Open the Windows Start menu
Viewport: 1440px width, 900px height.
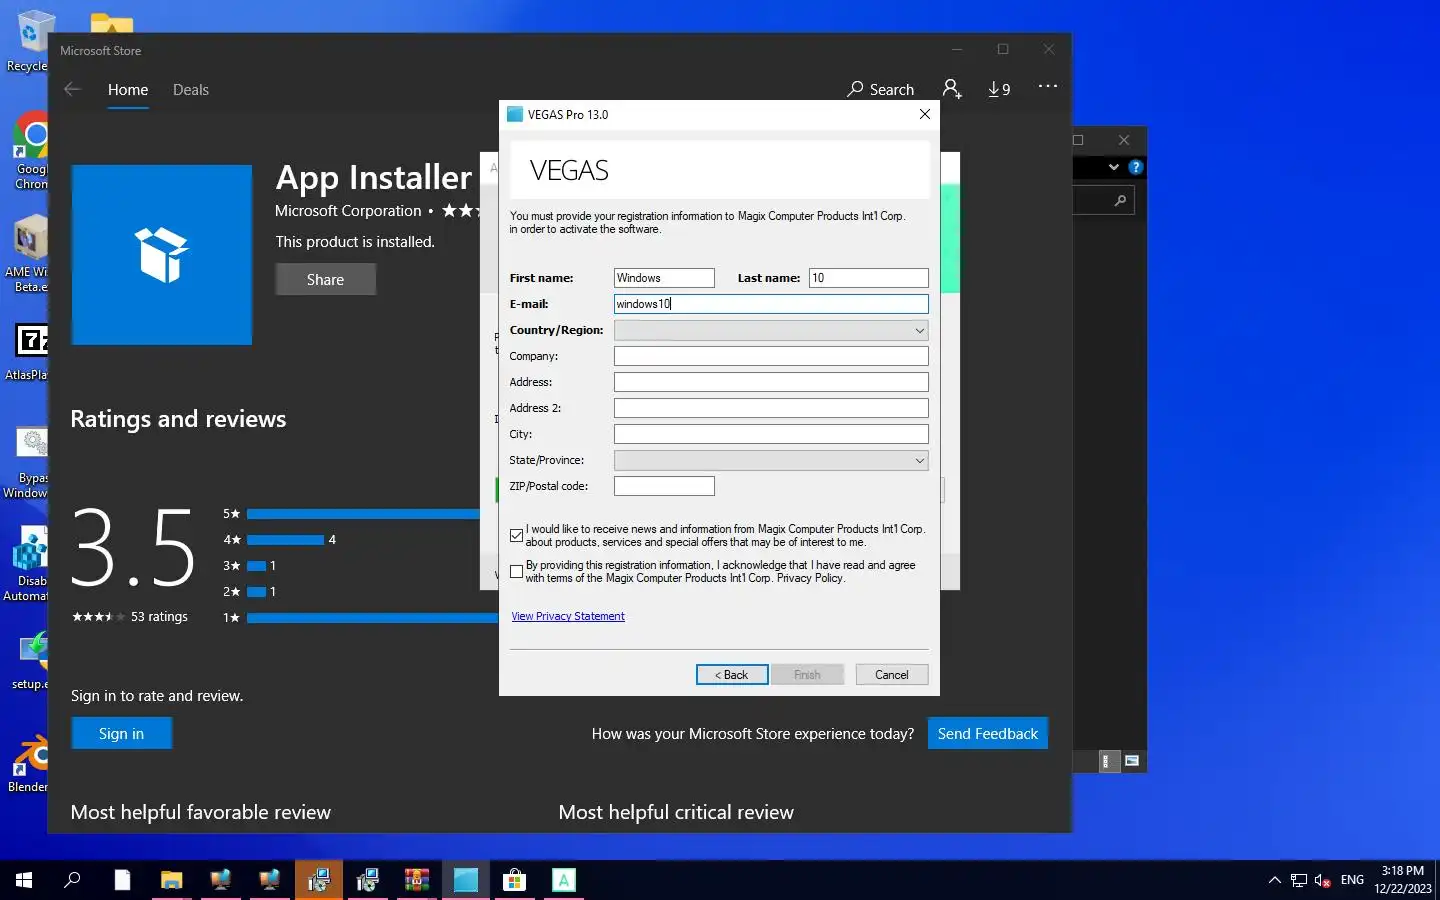(24, 880)
